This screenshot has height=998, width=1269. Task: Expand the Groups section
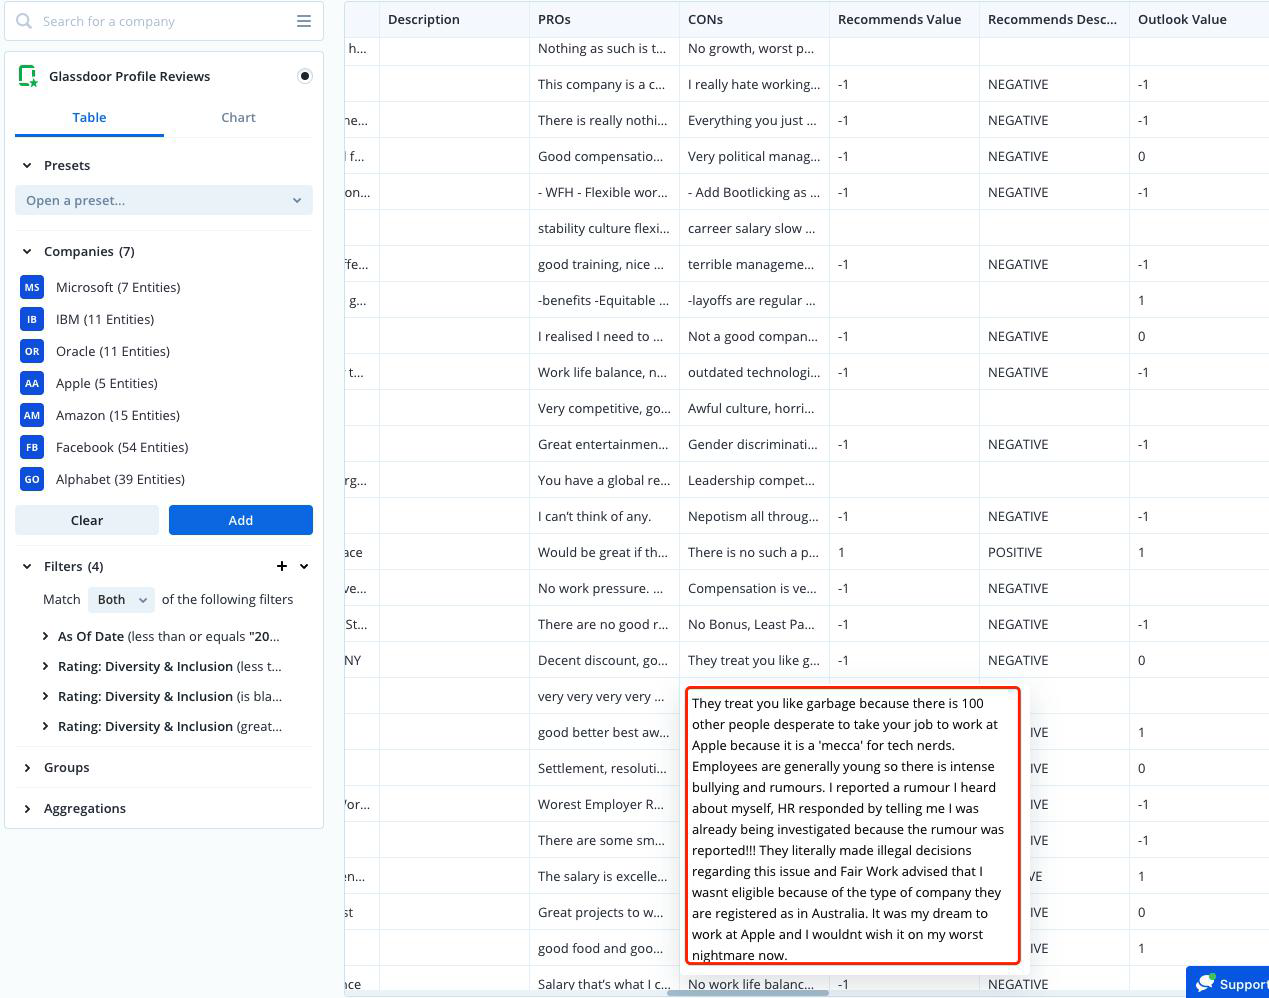(x=27, y=767)
